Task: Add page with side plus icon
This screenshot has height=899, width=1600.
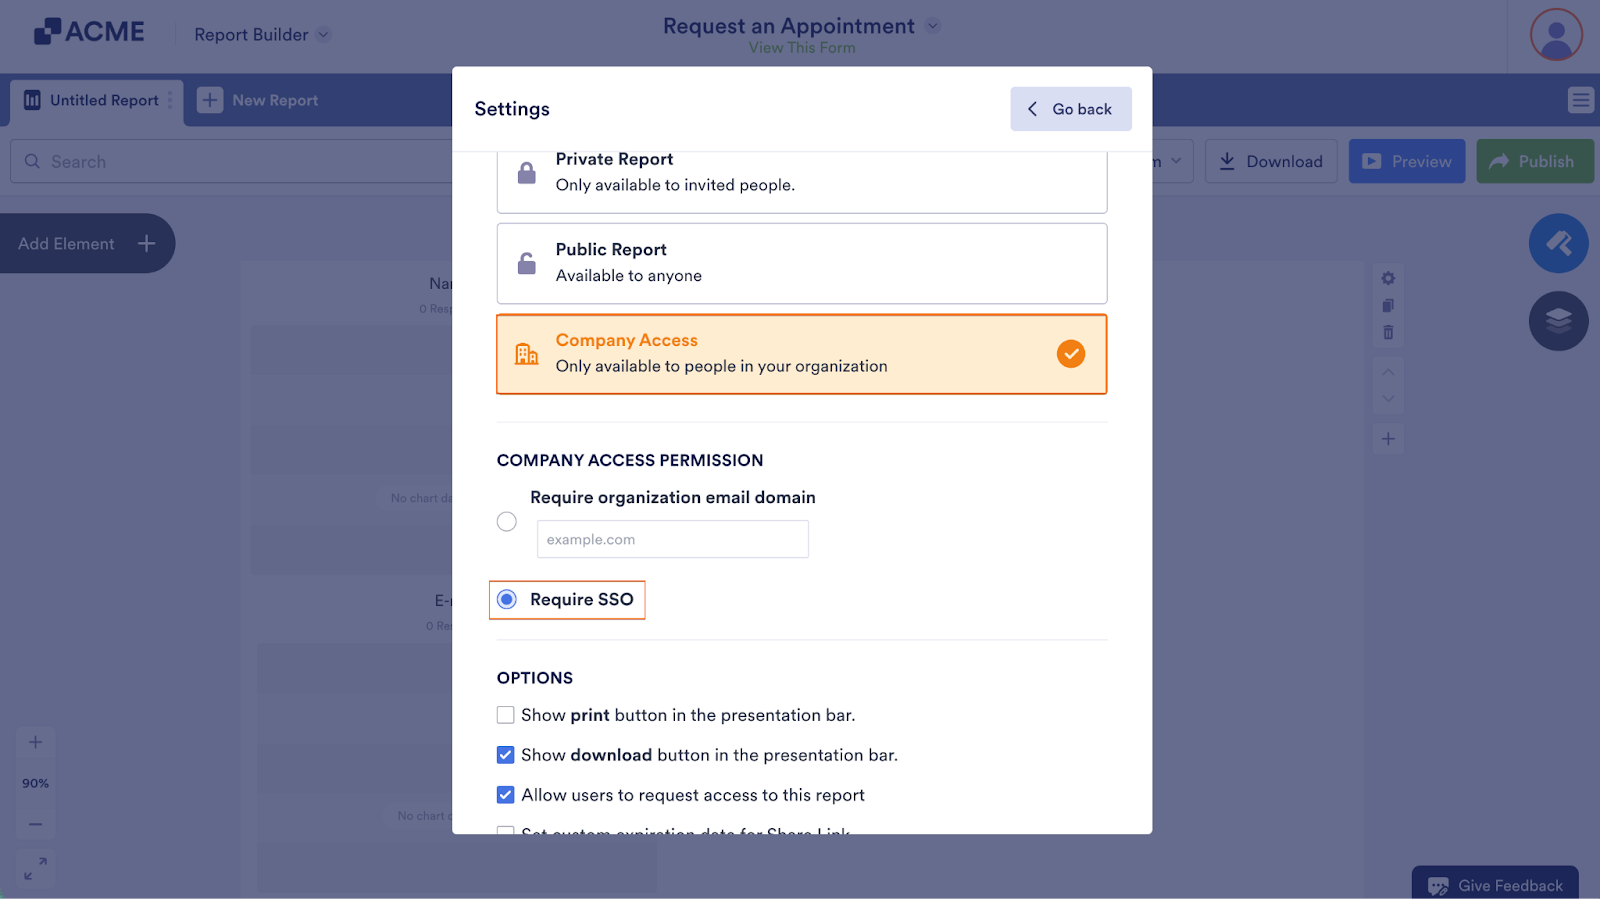Action: [1388, 439]
